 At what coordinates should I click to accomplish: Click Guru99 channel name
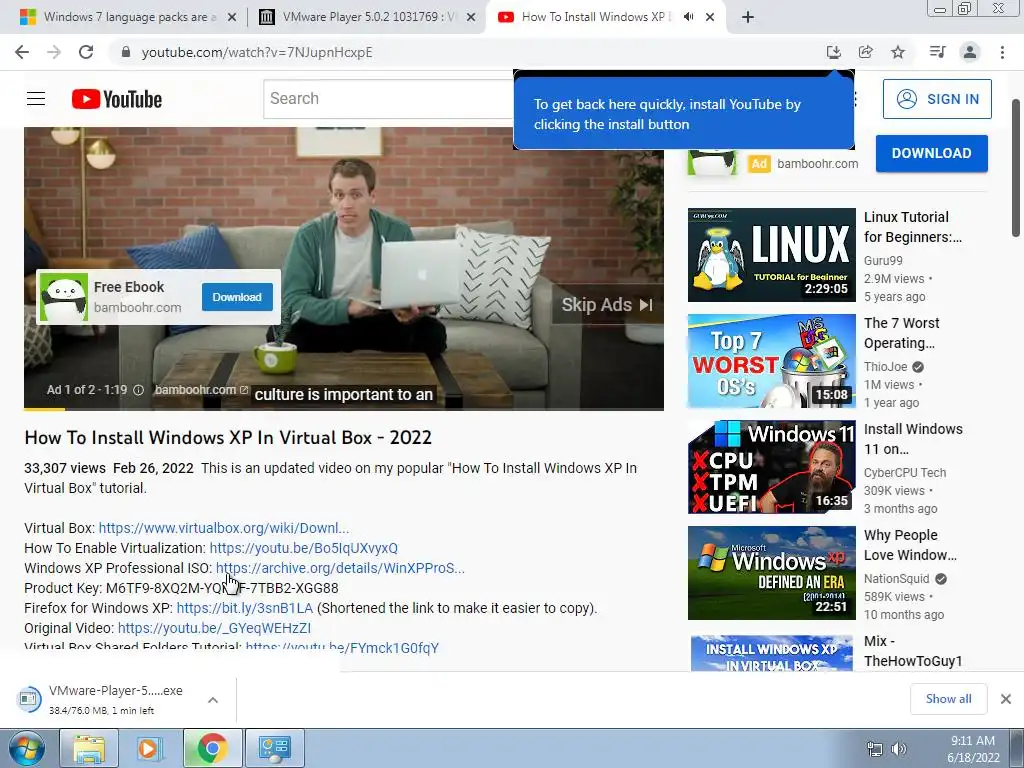(883, 261)
